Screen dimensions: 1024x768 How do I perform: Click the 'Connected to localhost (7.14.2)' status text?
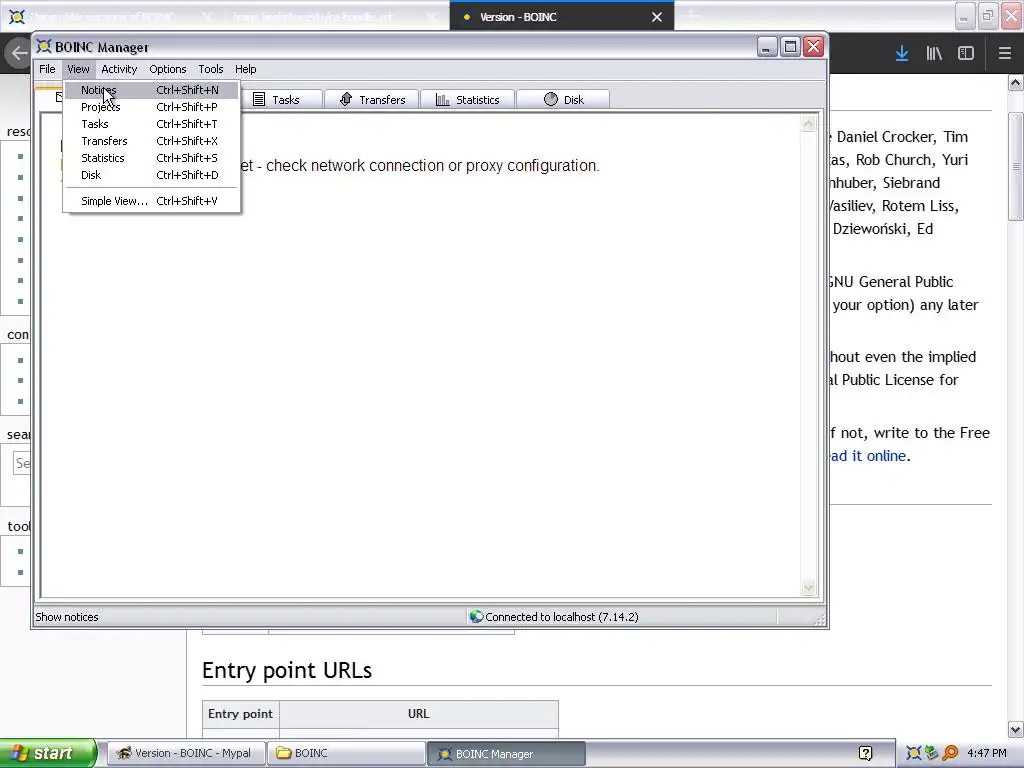(x=562, y=617)
